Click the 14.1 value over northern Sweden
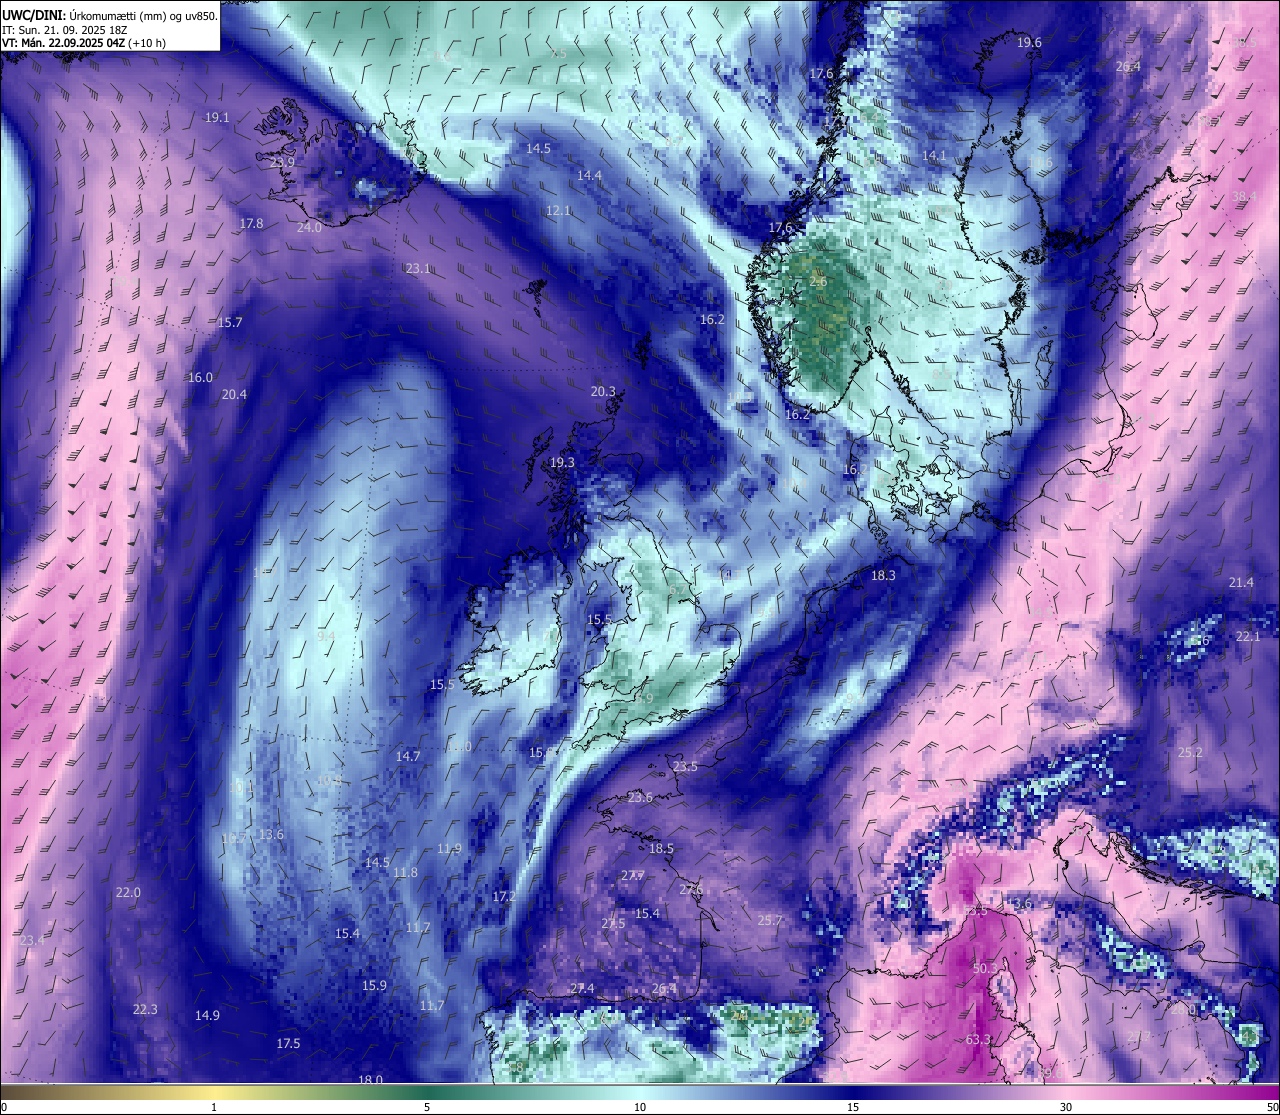This screenshot has height=1115, width=1280. [x=933, y=155]
